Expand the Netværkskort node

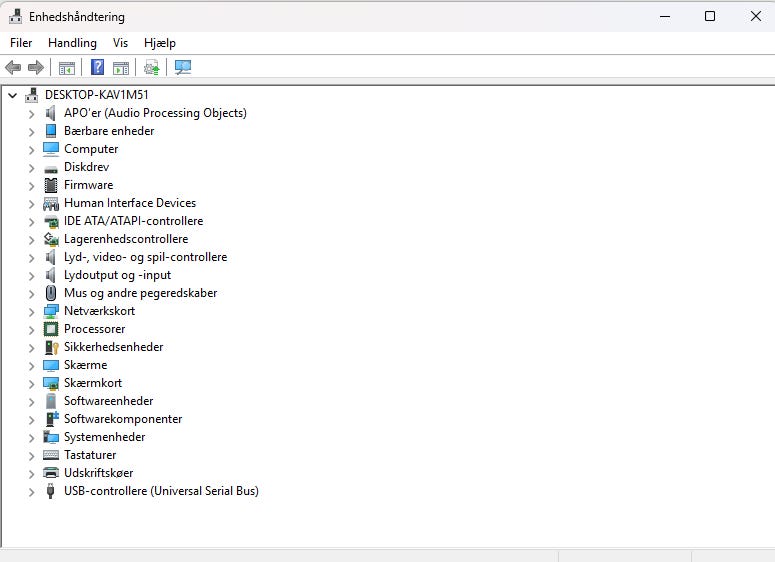(32, 312)
